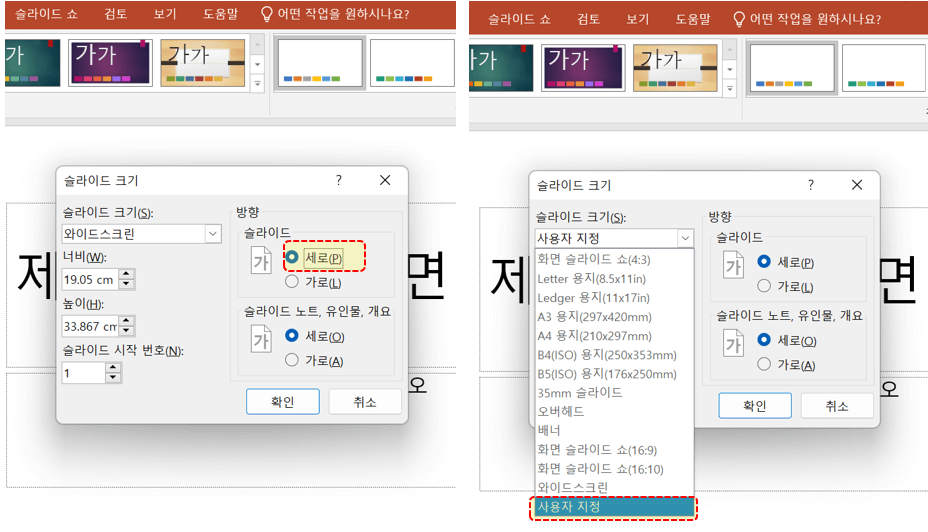Show next theme row arrow in right ribbon

pyautogui.click(x=730, y=69)
